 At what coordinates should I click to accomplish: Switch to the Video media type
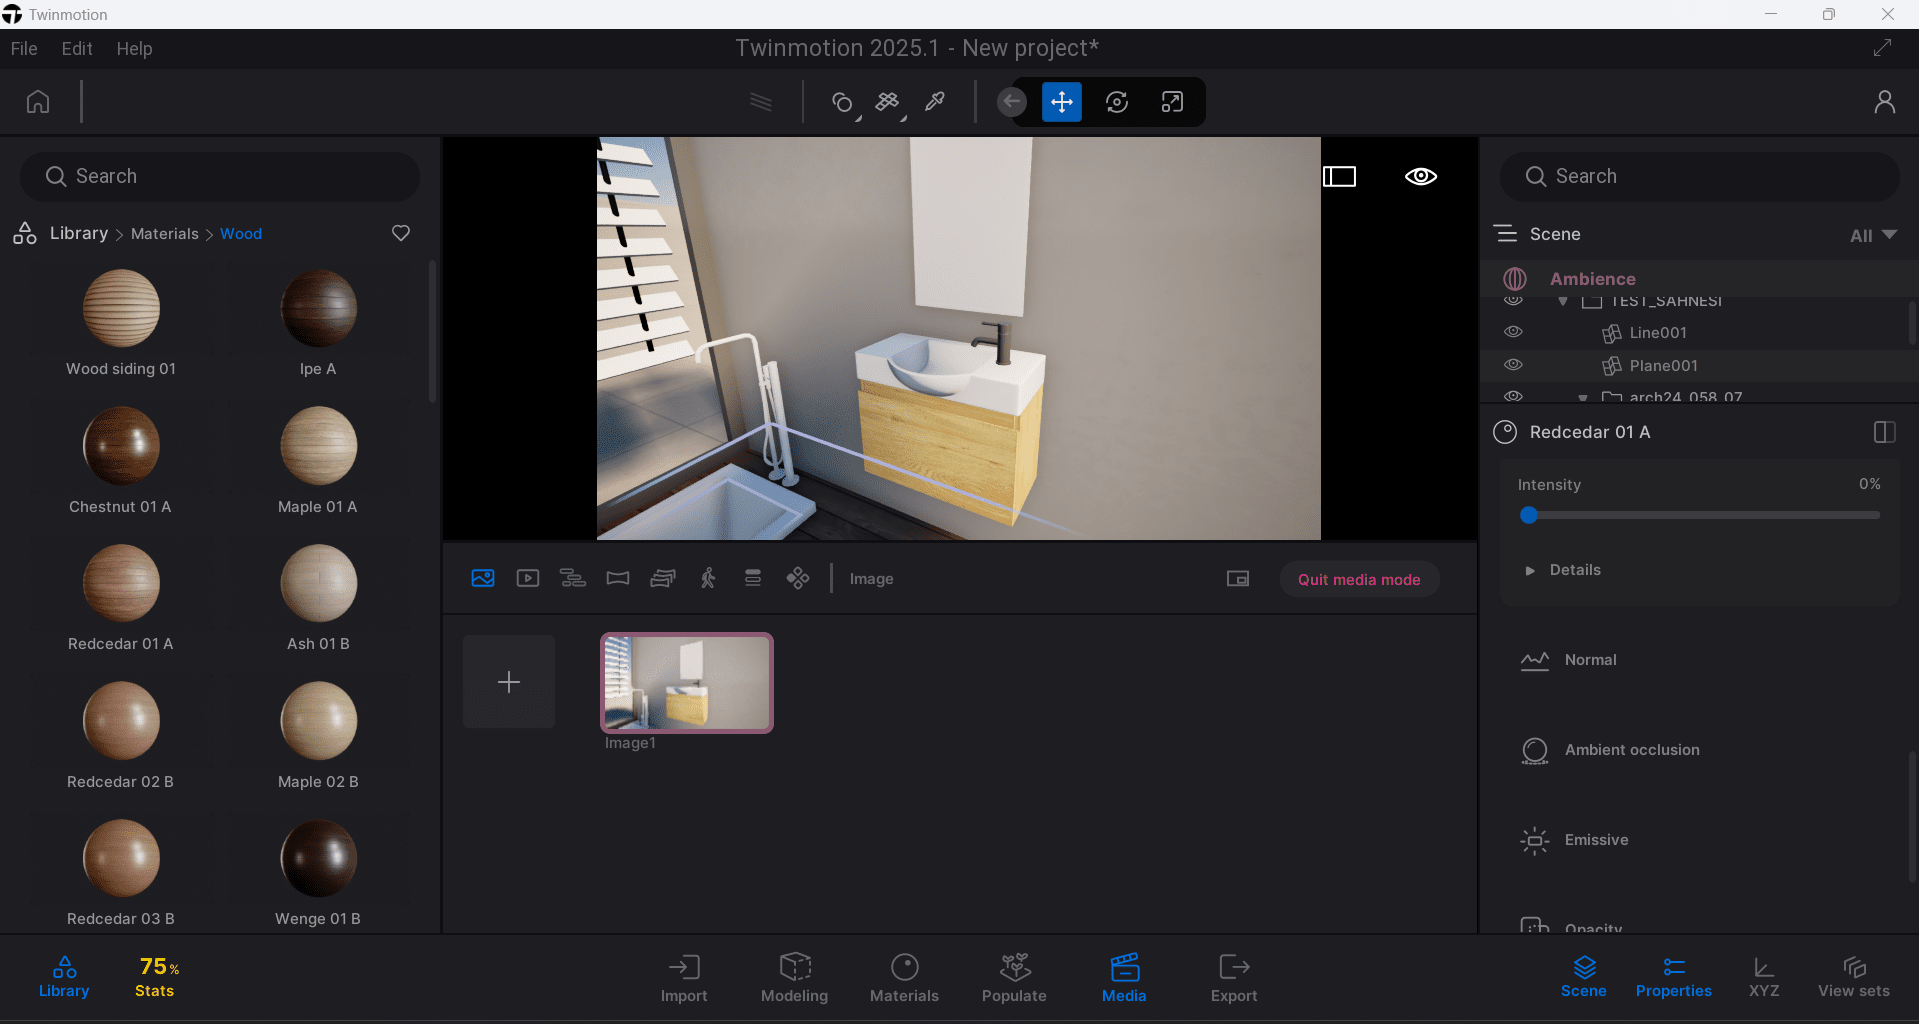pyautogui.click(x=527, y=578)
